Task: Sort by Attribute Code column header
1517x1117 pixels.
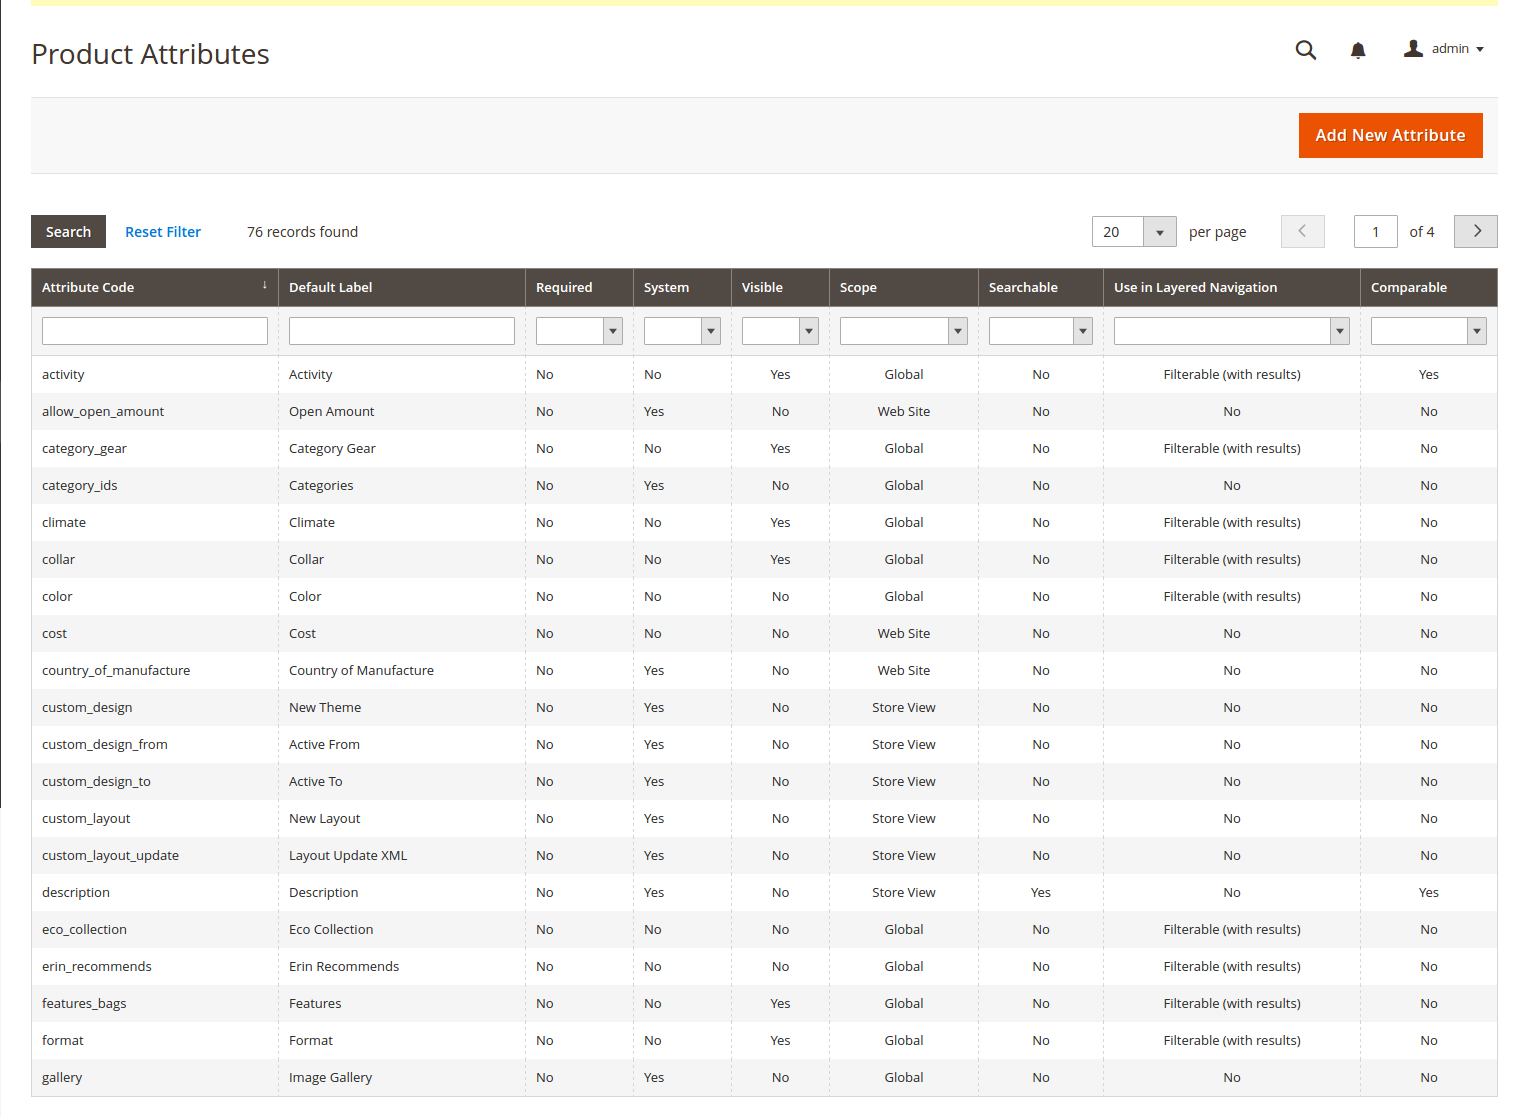Action: tap(155, 287)
